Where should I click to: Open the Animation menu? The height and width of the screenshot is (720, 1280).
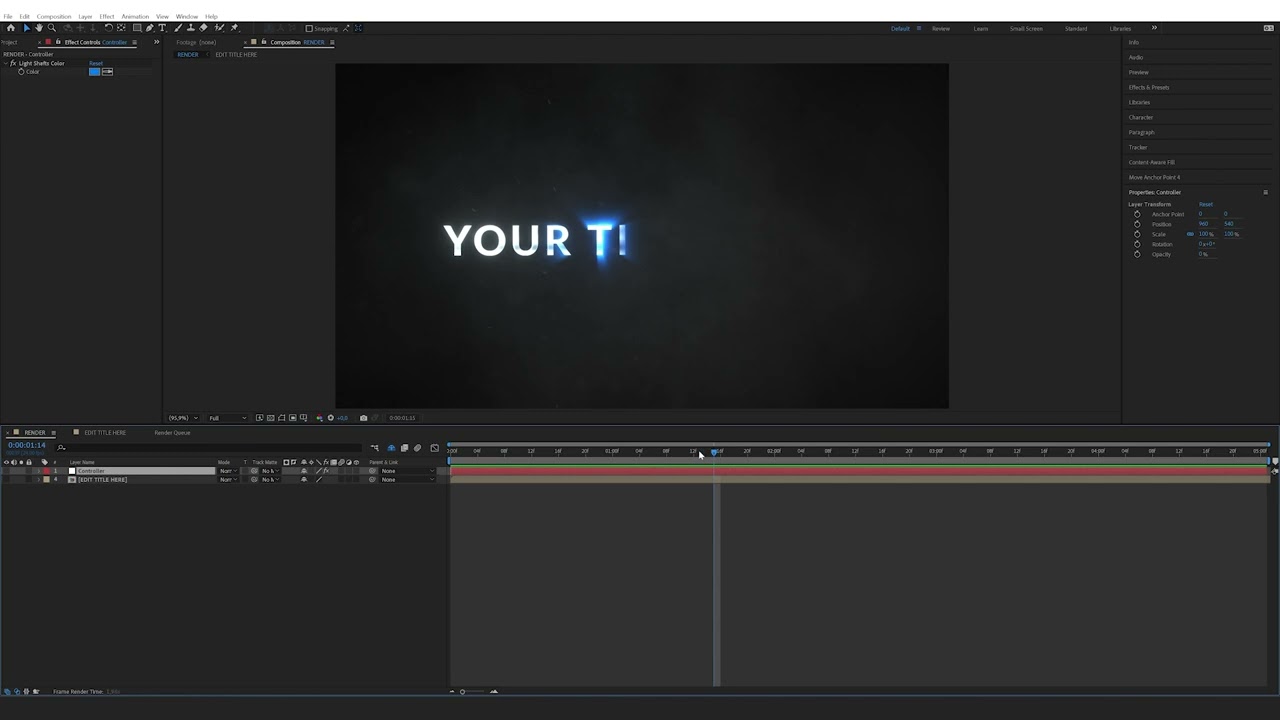tap(135, 16)
